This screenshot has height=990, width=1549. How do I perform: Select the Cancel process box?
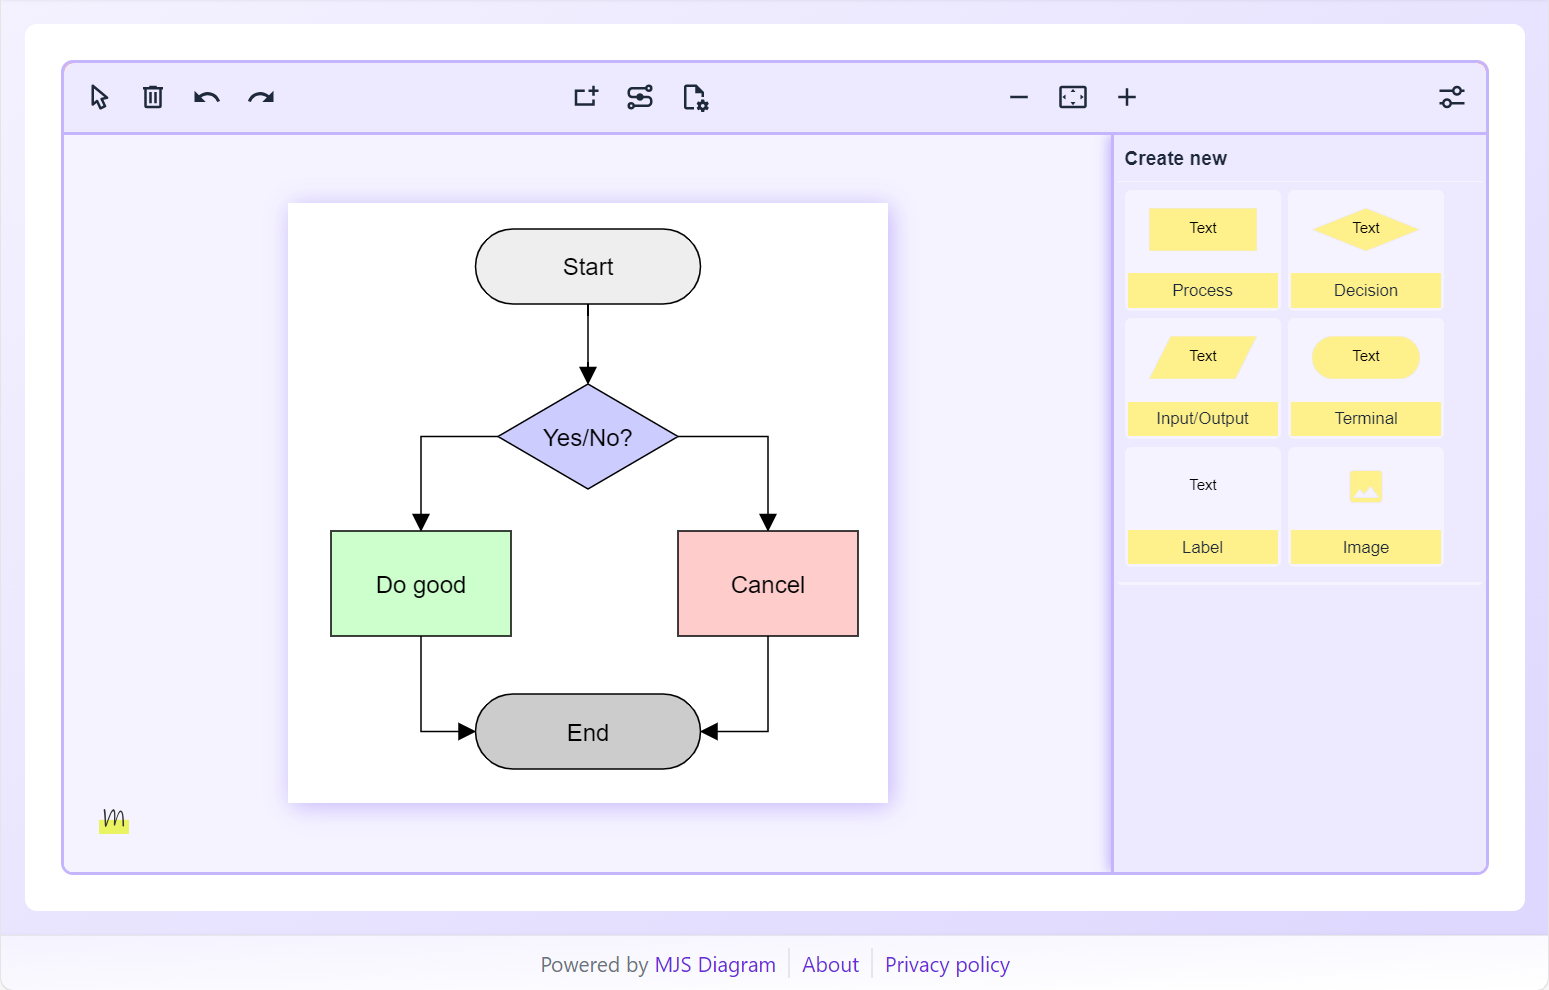point(768,584)
